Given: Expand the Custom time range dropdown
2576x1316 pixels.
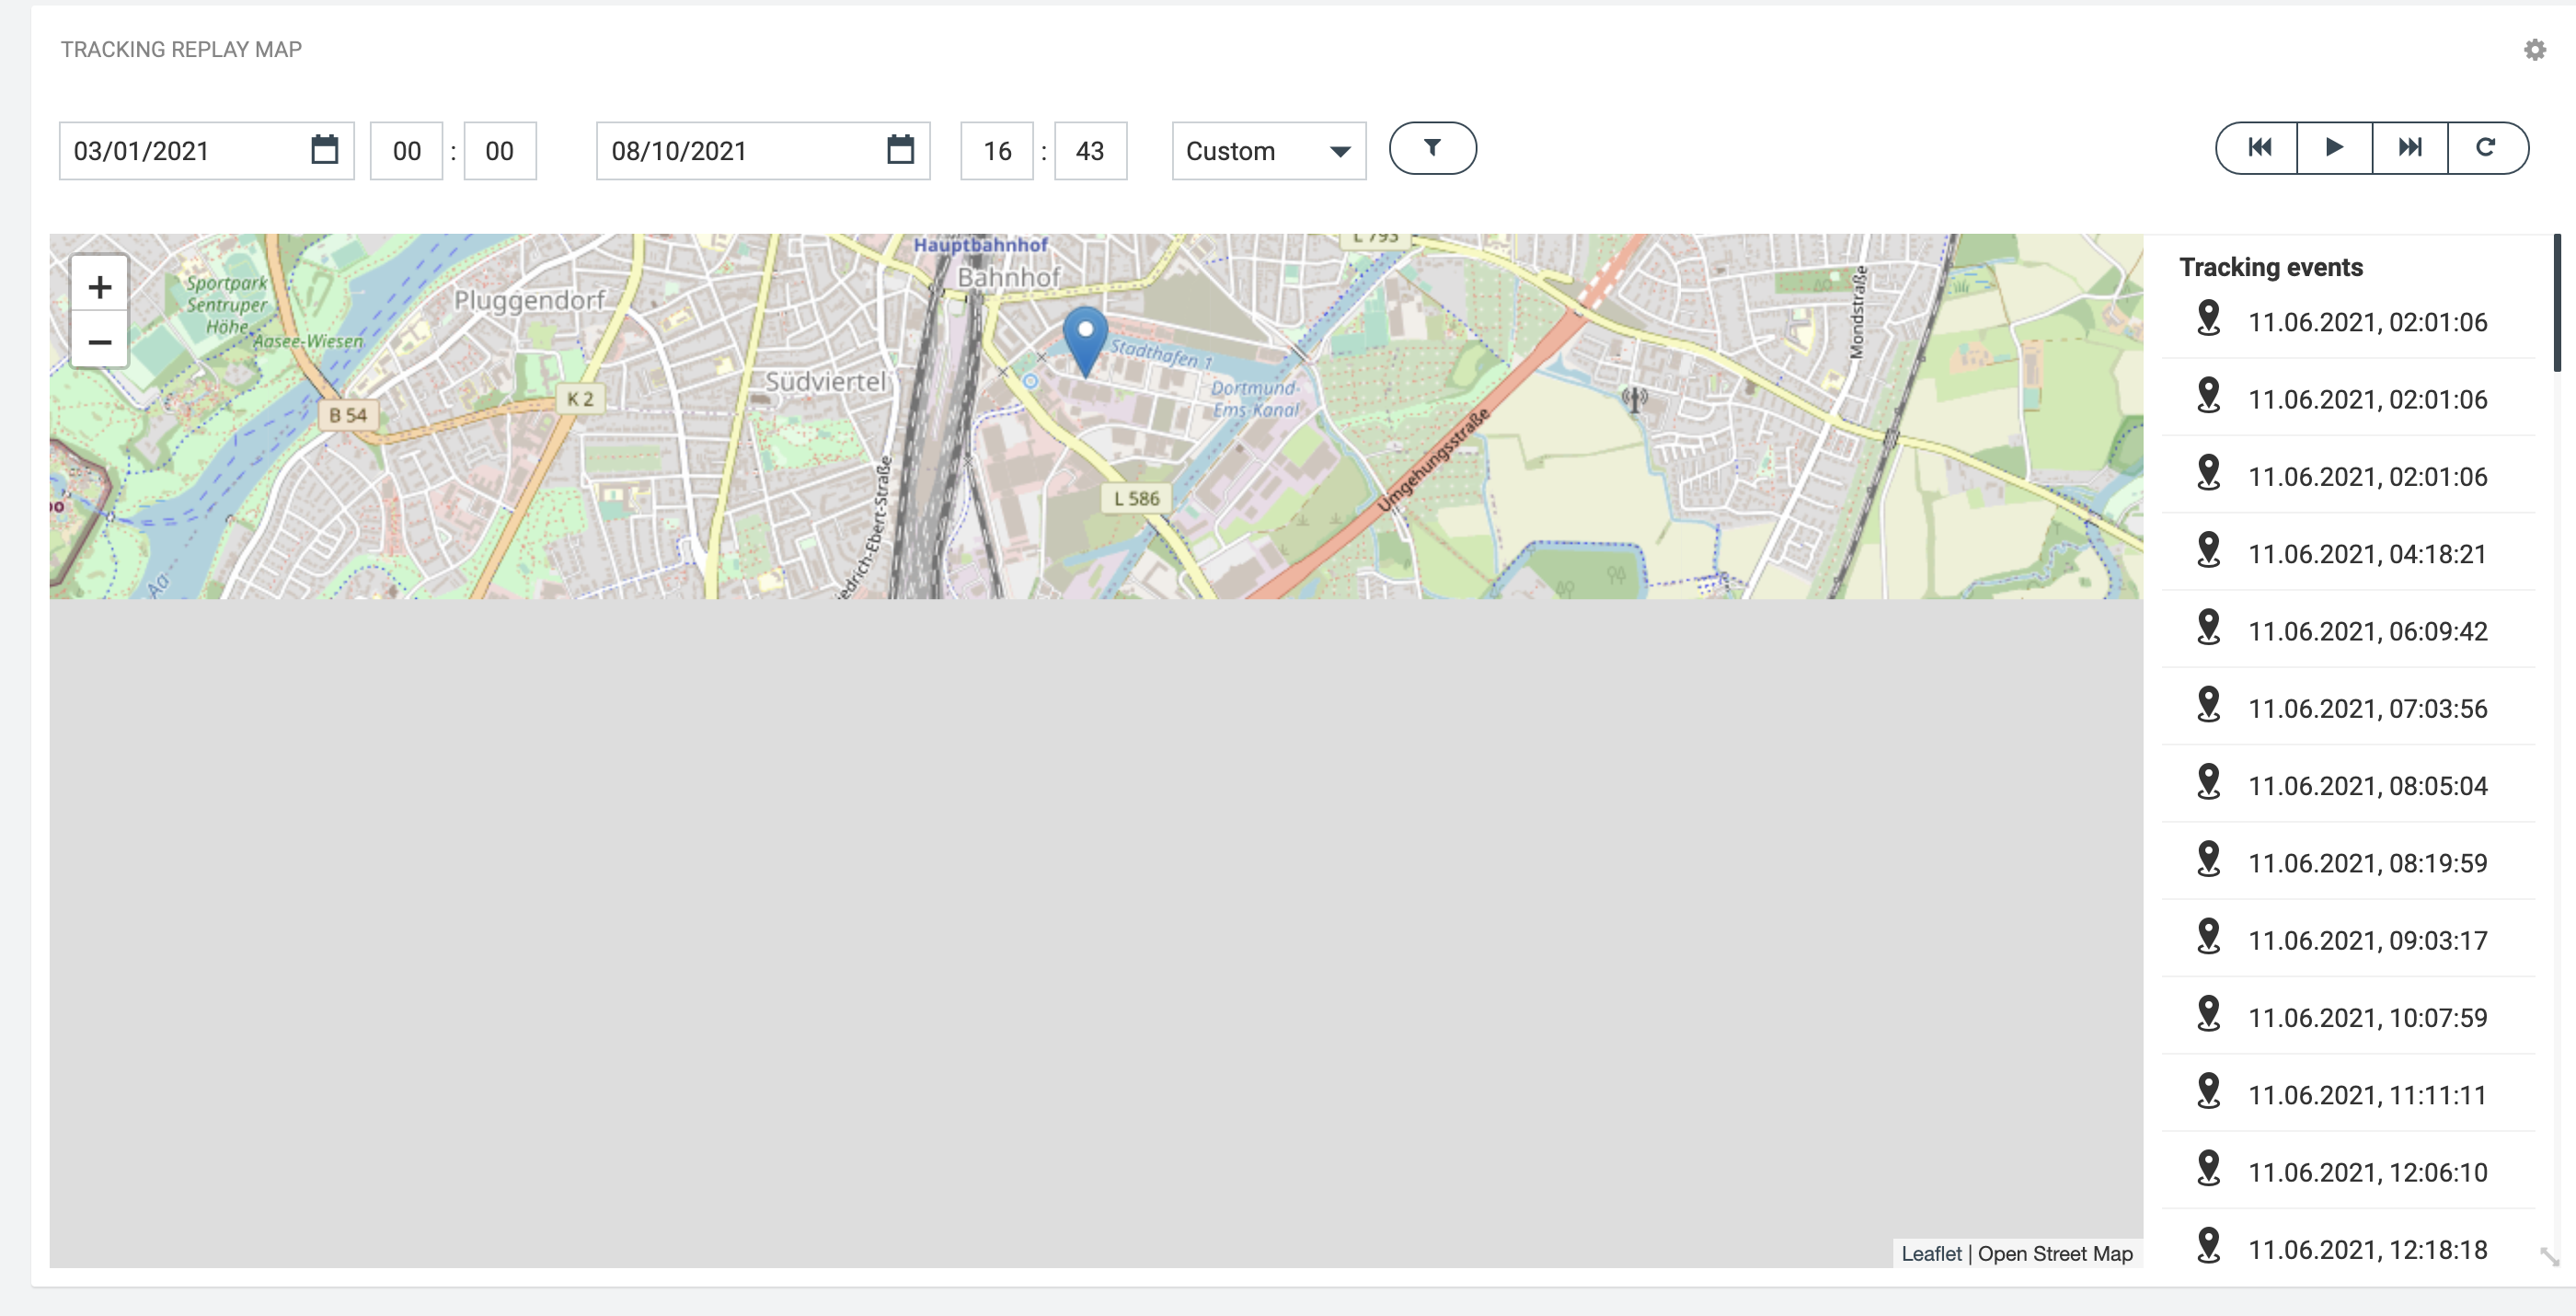Looking at the screenshot, I should point(1268,151).
